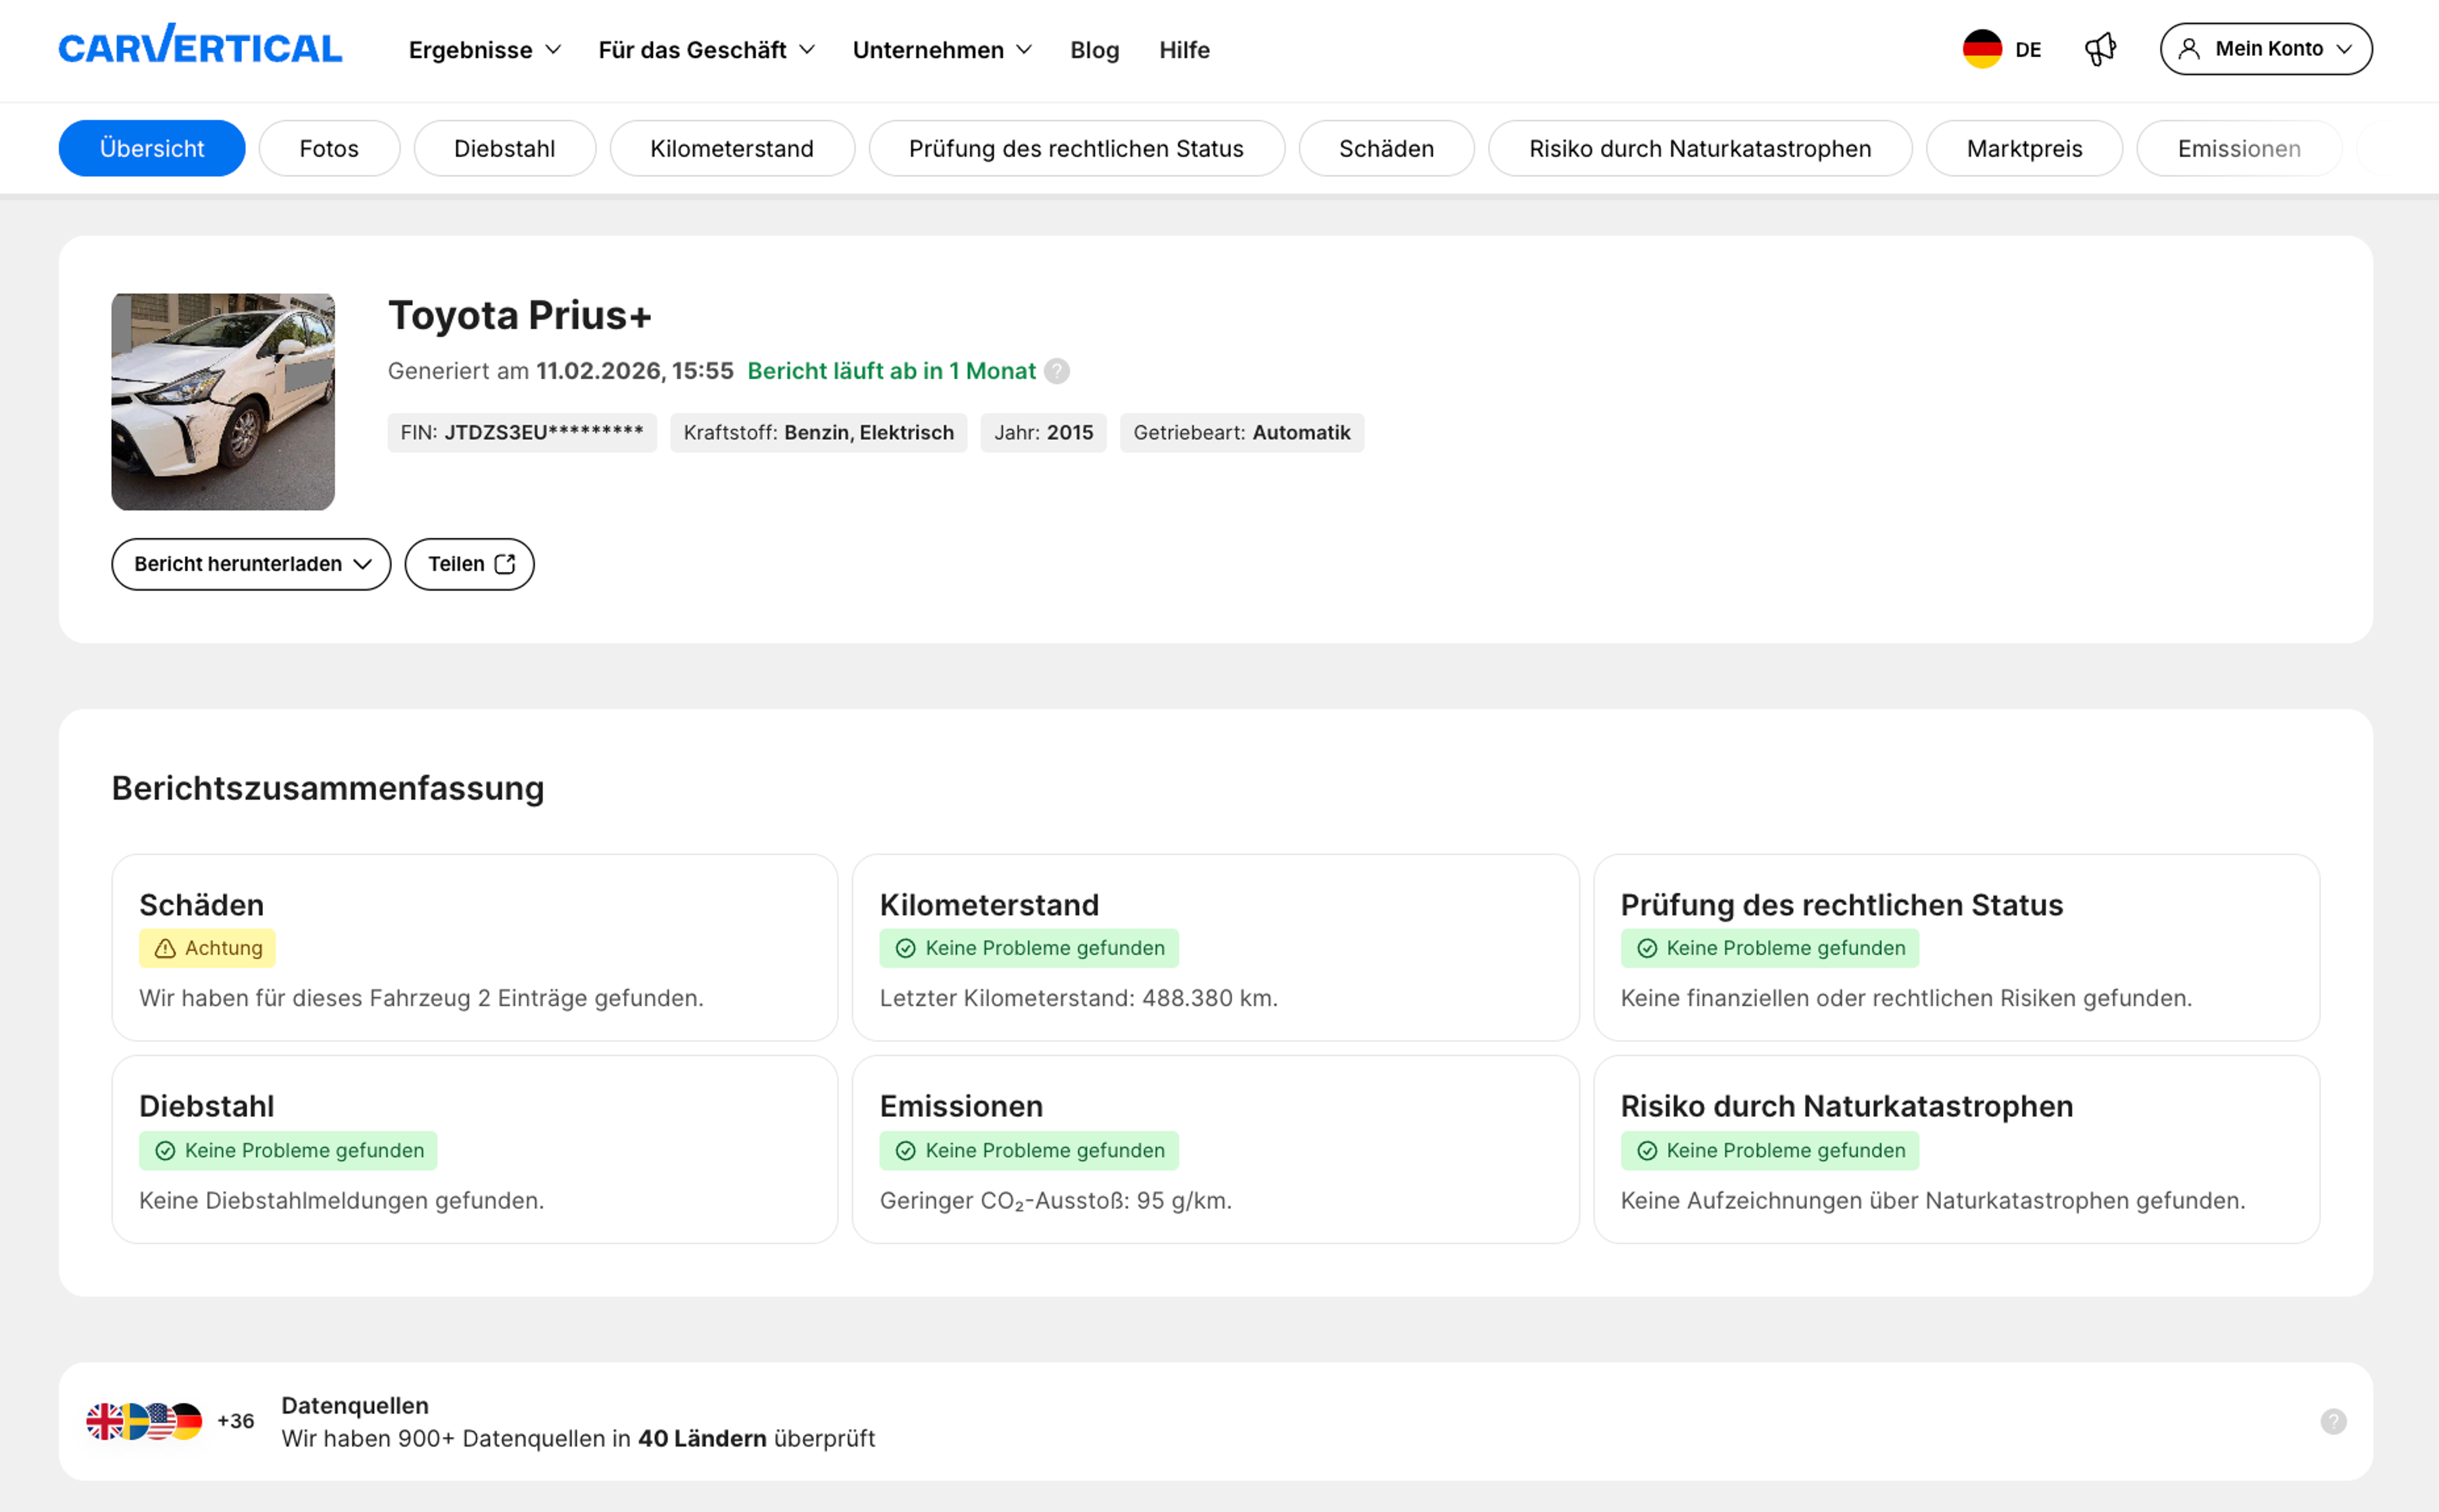Expand the Ergebnisse menu
The width and height of the screenshot is (2439, 1512).
484,50
